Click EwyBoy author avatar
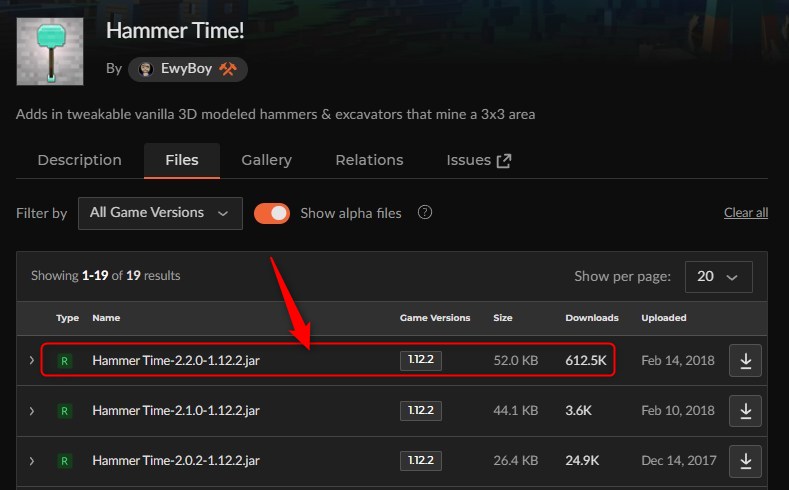Image resolution: width=789 pixels, height=490 pixels. (x=145, y=69)
